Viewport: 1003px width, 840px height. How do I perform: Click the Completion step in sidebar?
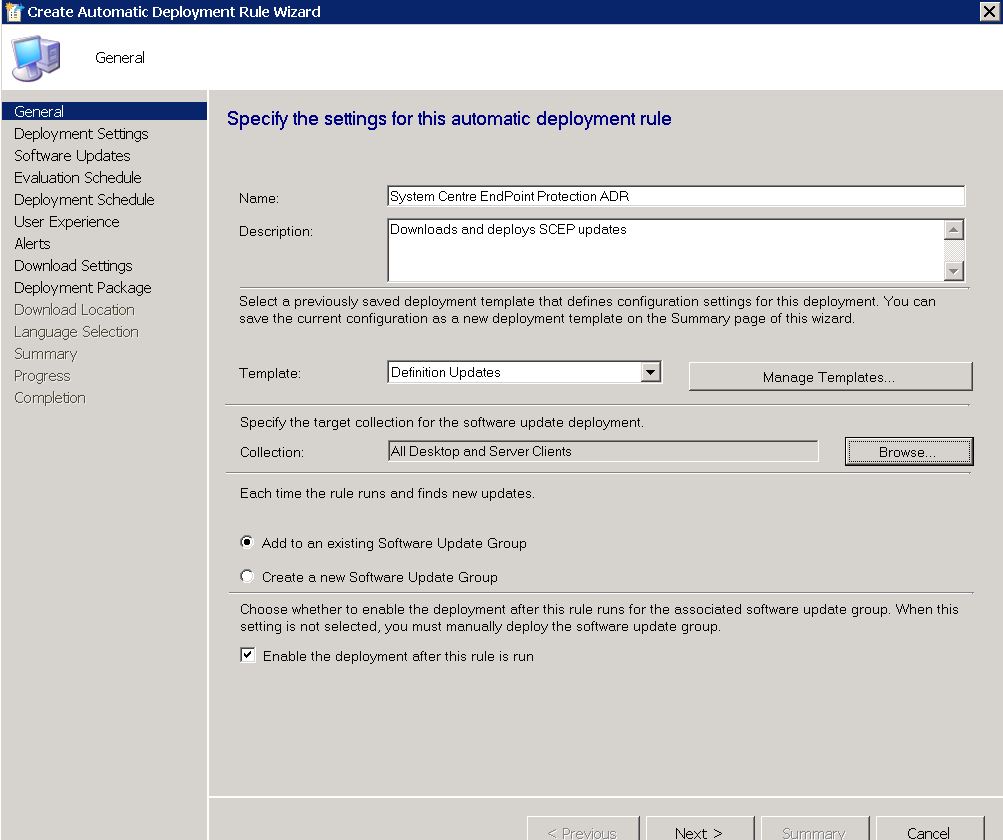(x=50, y=398)
